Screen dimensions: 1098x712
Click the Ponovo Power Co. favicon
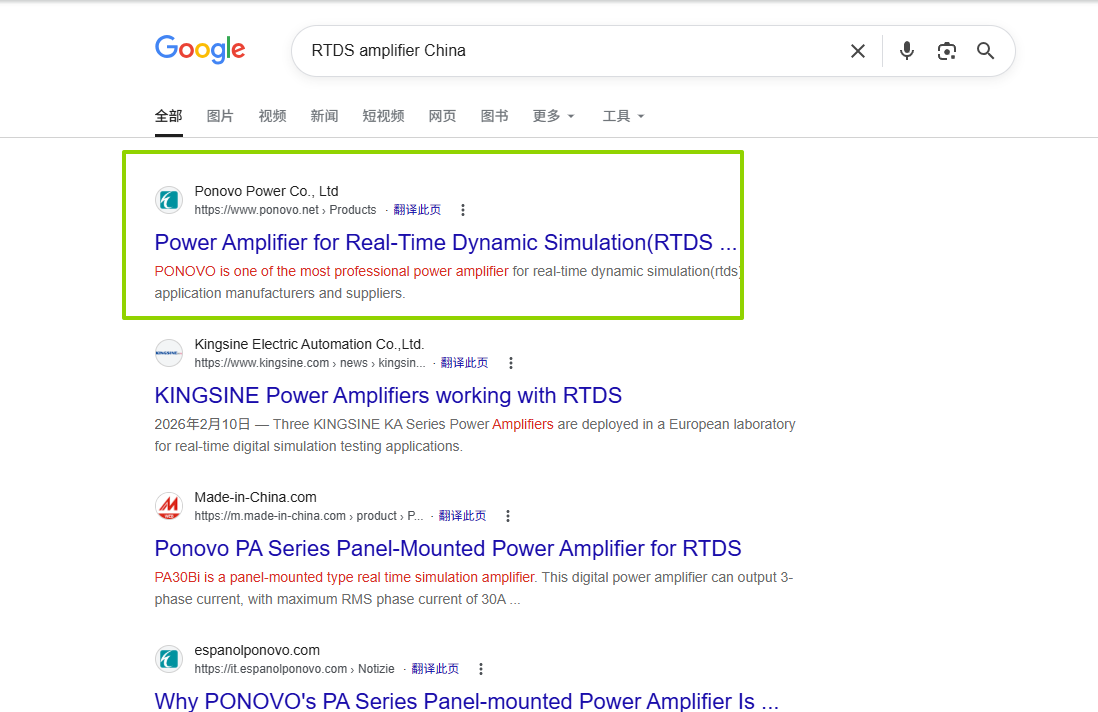pos(169,200)
